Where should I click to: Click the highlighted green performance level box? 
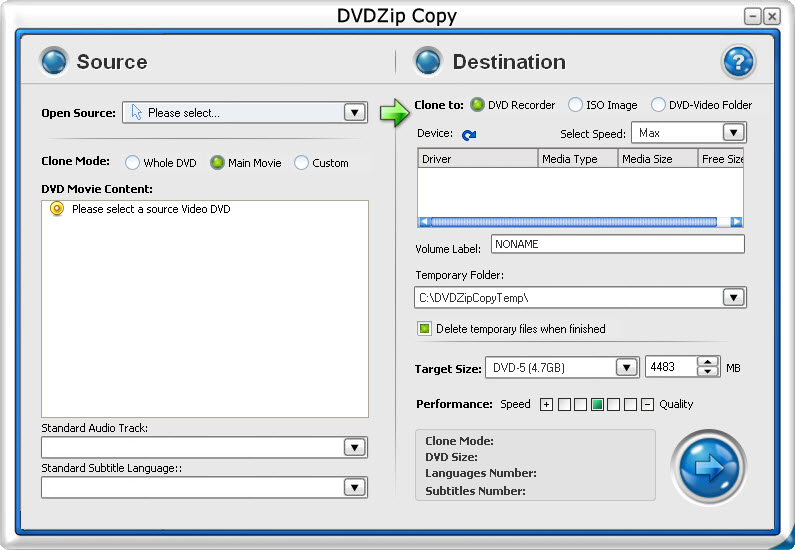597,404
